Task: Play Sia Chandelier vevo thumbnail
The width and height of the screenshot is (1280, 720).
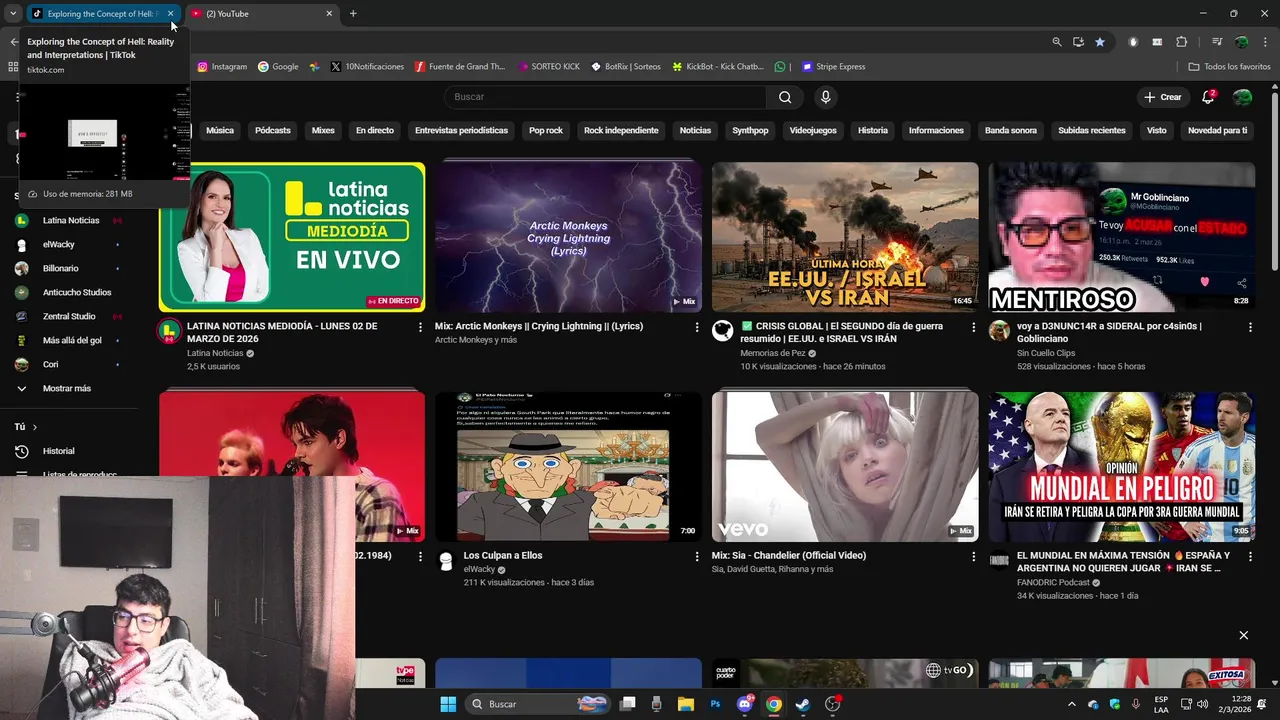Action: tap(845, 467)
